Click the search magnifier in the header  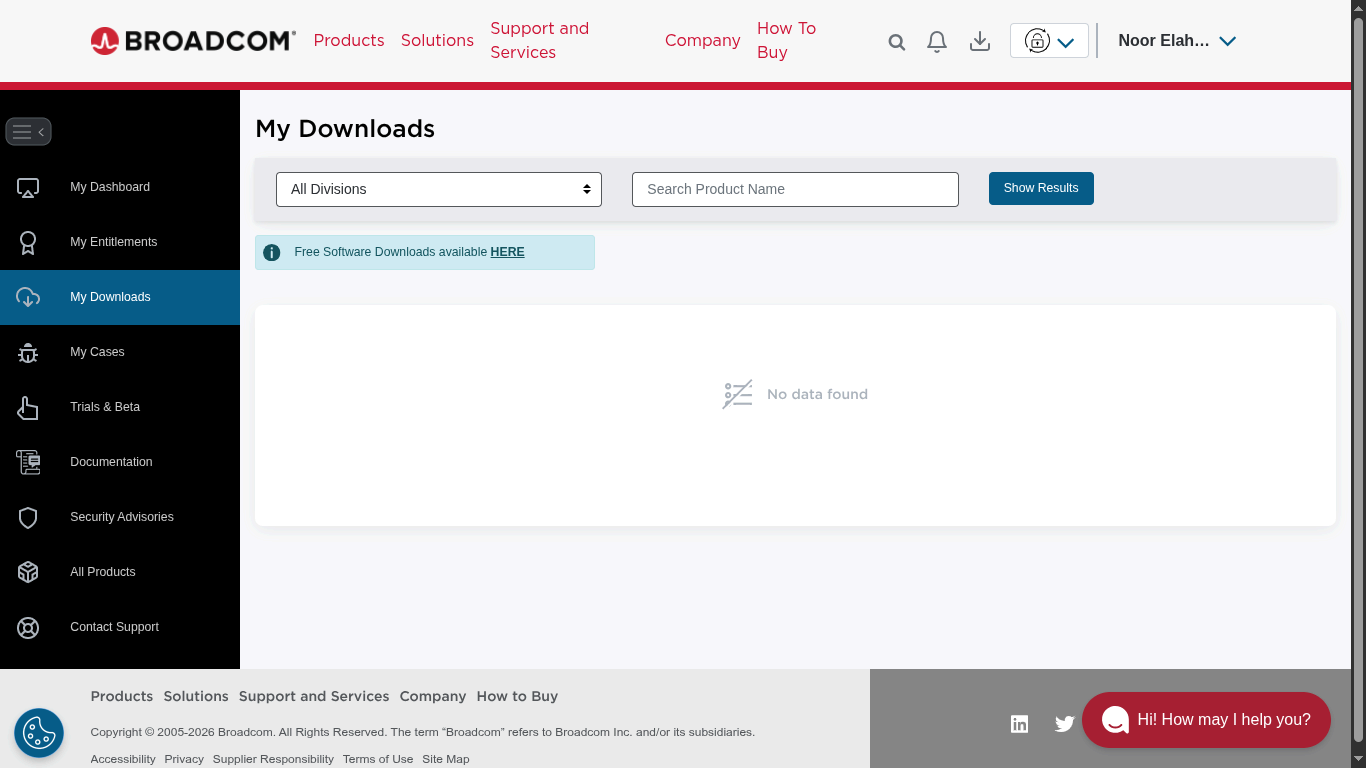(896, 41)
